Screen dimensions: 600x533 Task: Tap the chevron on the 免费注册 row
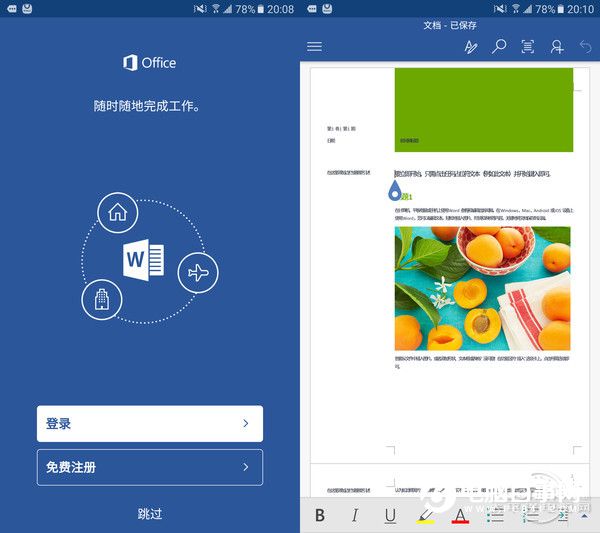[246, 467]
